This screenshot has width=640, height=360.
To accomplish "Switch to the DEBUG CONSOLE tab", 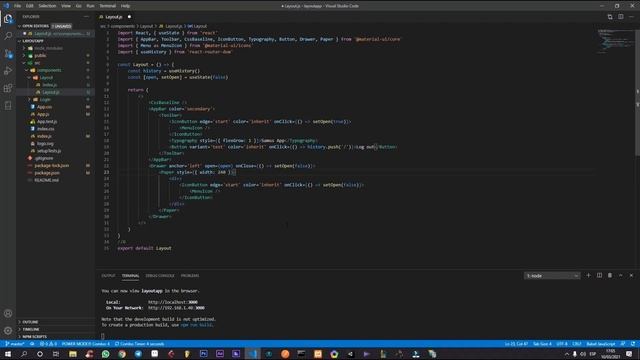I will point(160,276).
